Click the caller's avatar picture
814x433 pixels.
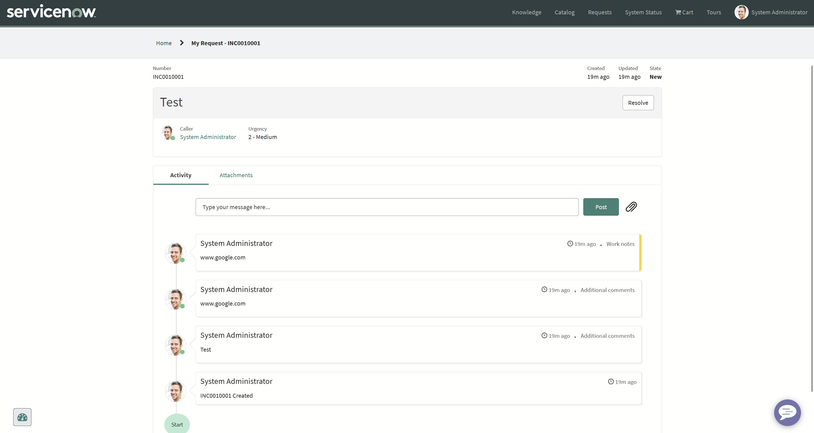(x=168, y=133)
